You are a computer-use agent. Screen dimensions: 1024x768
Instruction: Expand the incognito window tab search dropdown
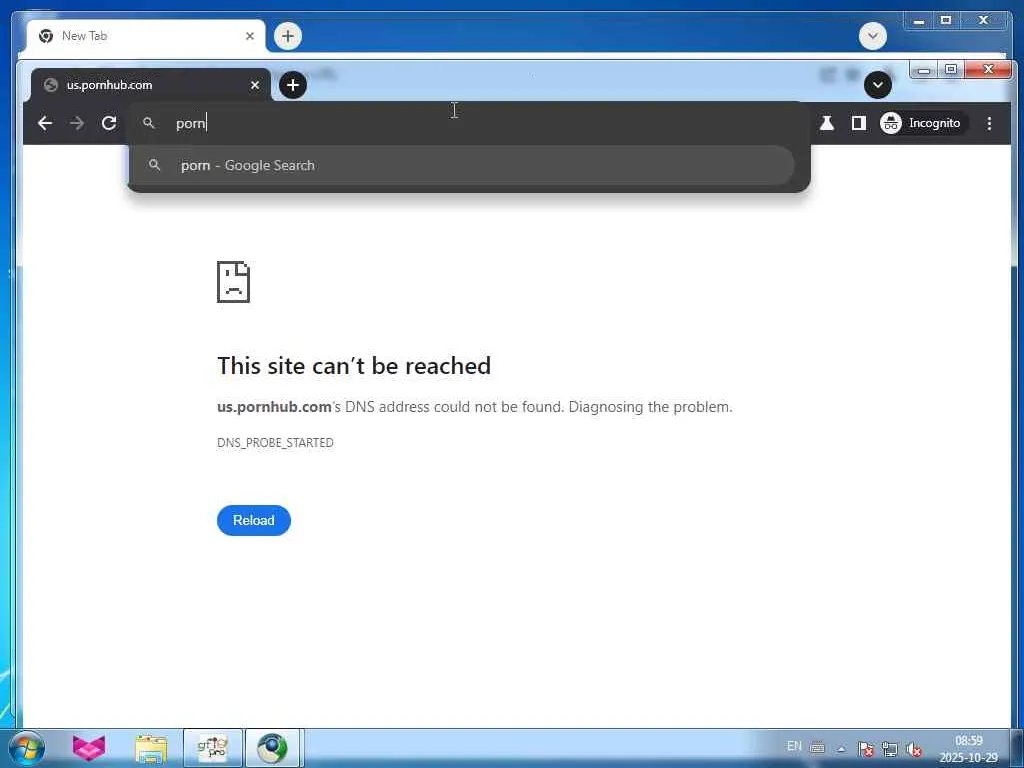coord(878,85)
